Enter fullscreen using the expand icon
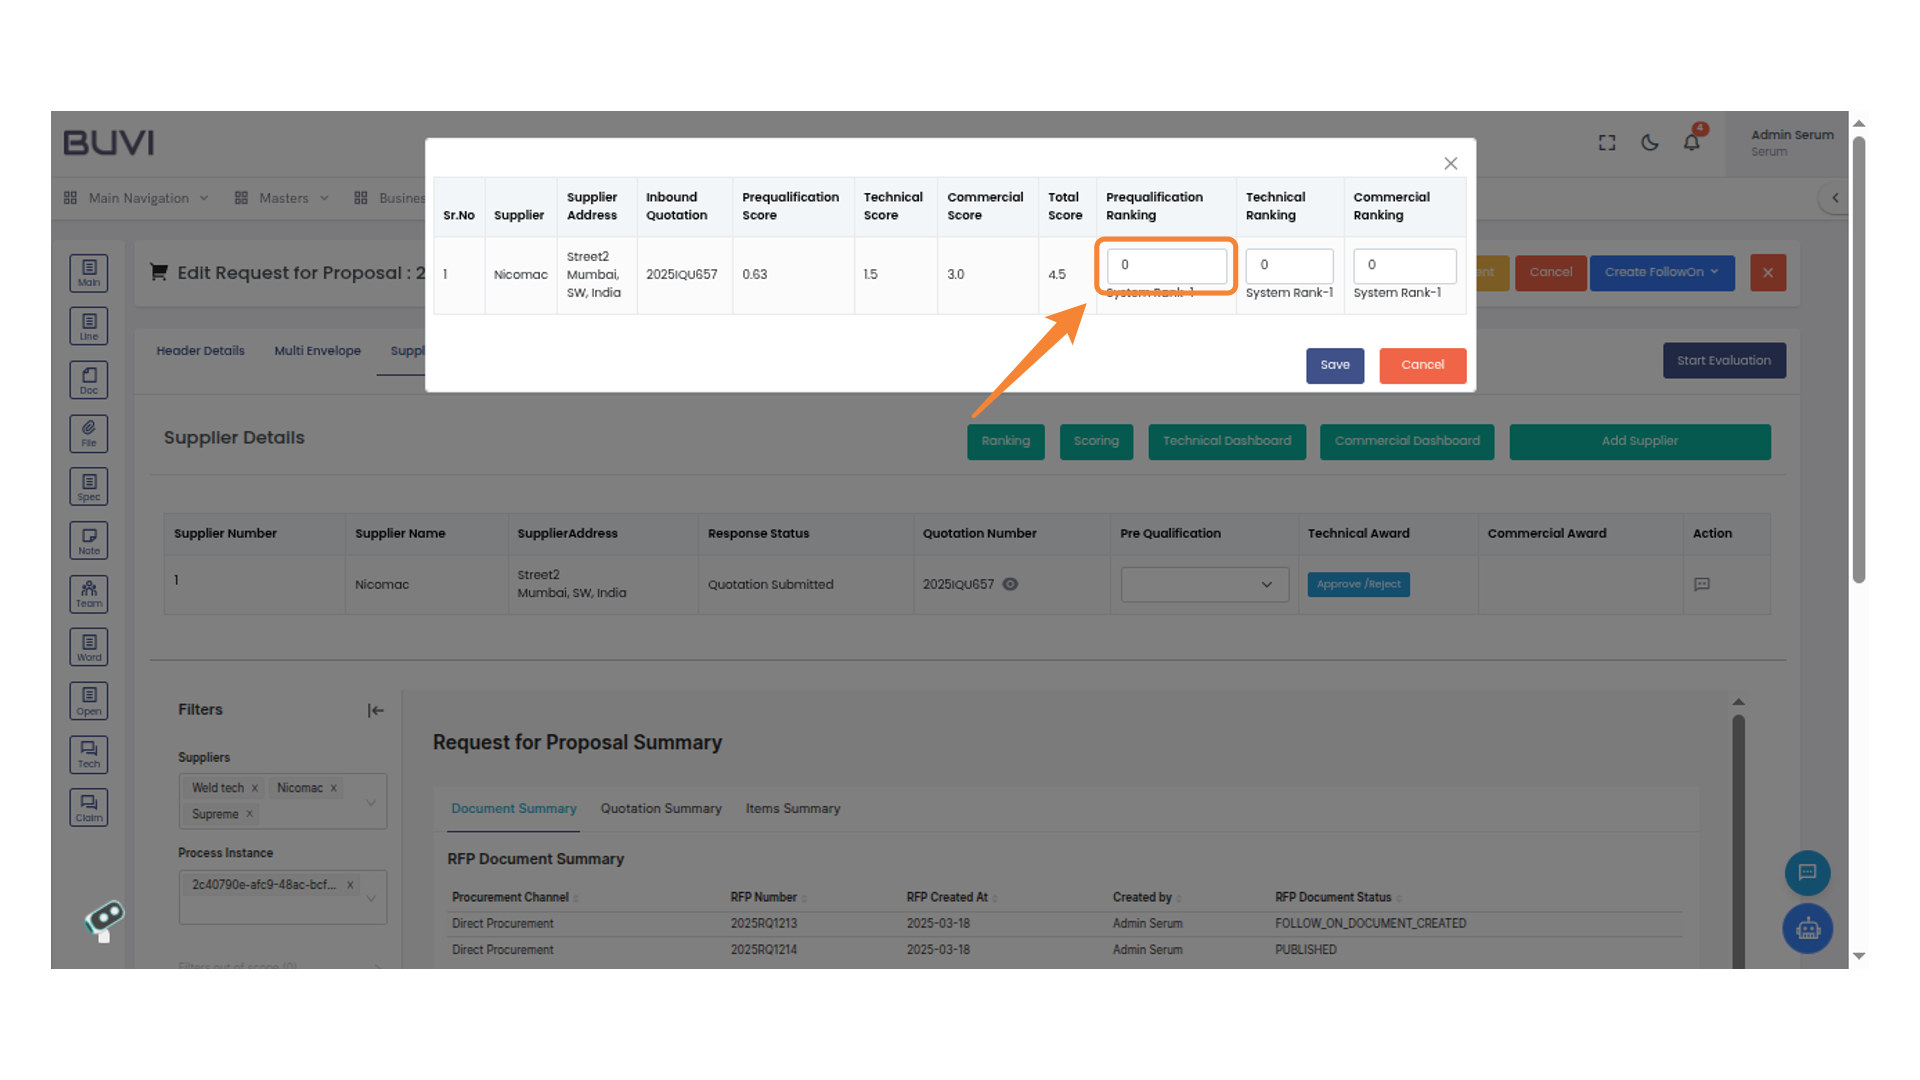The height and width of the screenshot is (1080, 1920). click(1607, 142)
